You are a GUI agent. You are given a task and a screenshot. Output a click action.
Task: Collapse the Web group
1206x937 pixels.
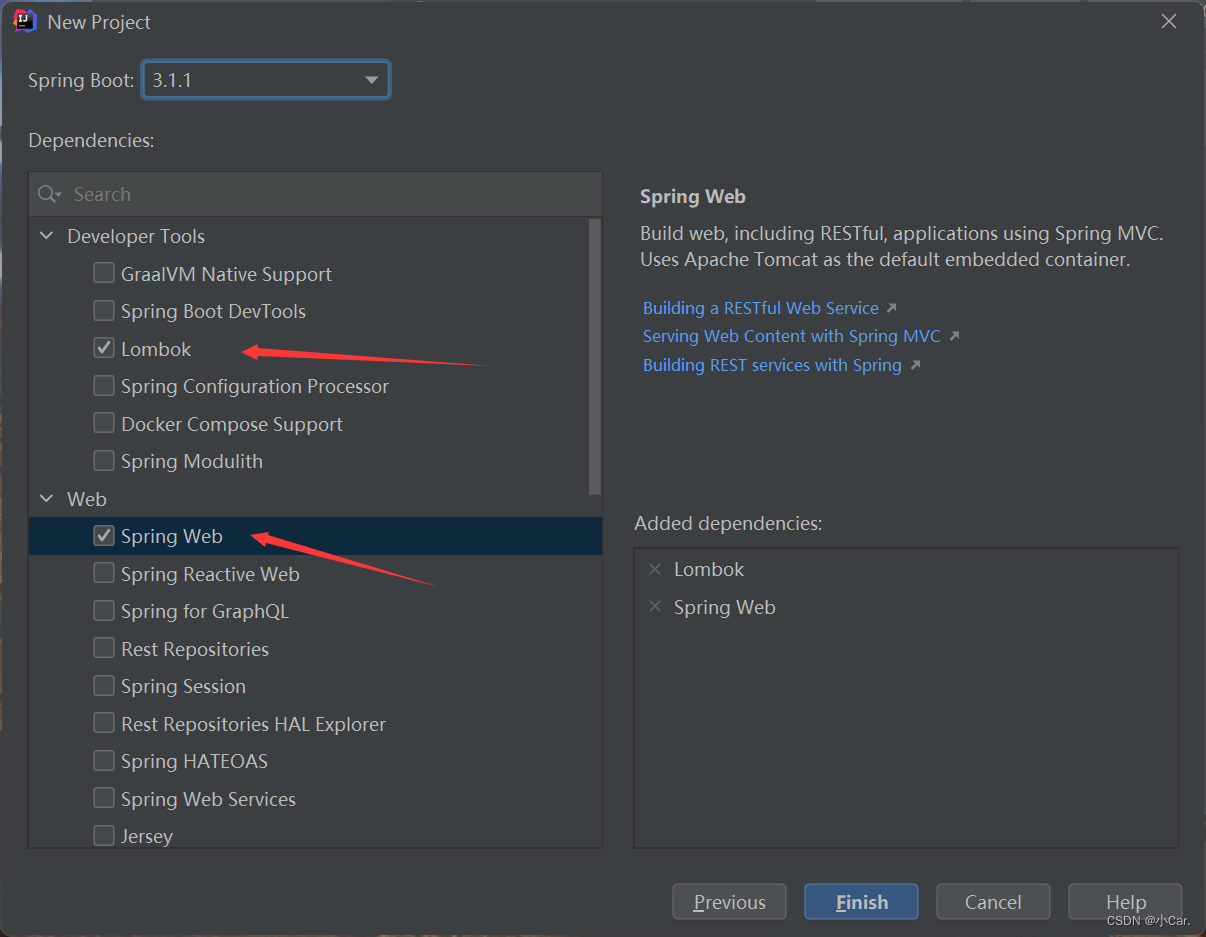coord(46,498)
